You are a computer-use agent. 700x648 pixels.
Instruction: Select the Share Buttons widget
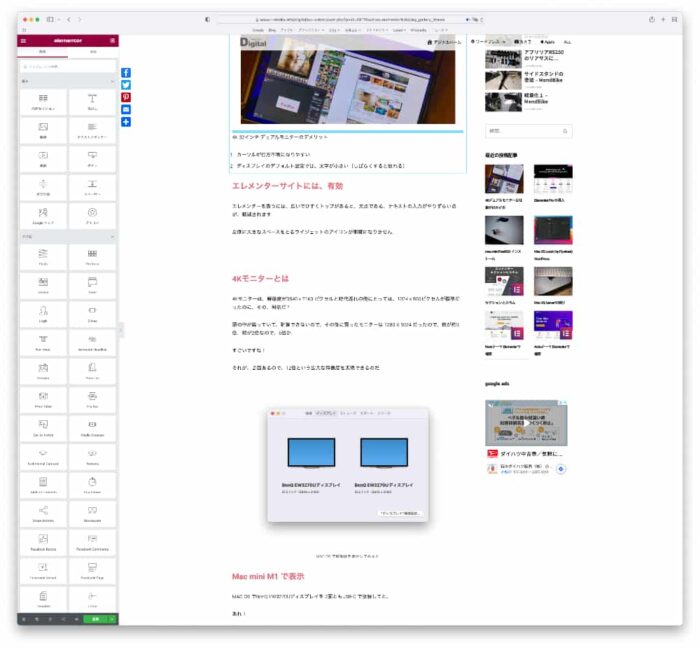(x=43, y=512)
